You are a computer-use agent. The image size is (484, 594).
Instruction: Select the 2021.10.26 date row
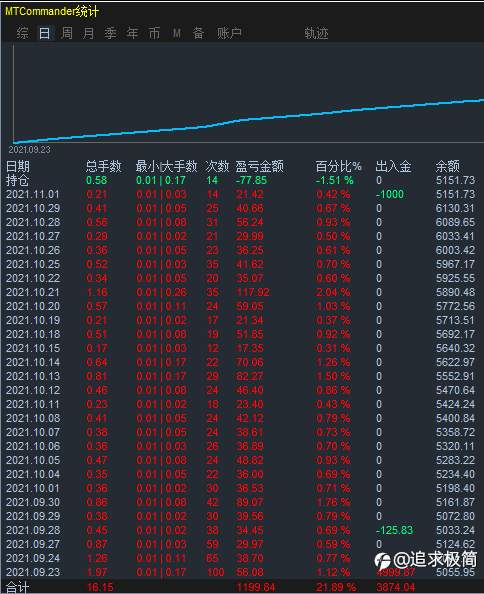(x=33, y=250)
